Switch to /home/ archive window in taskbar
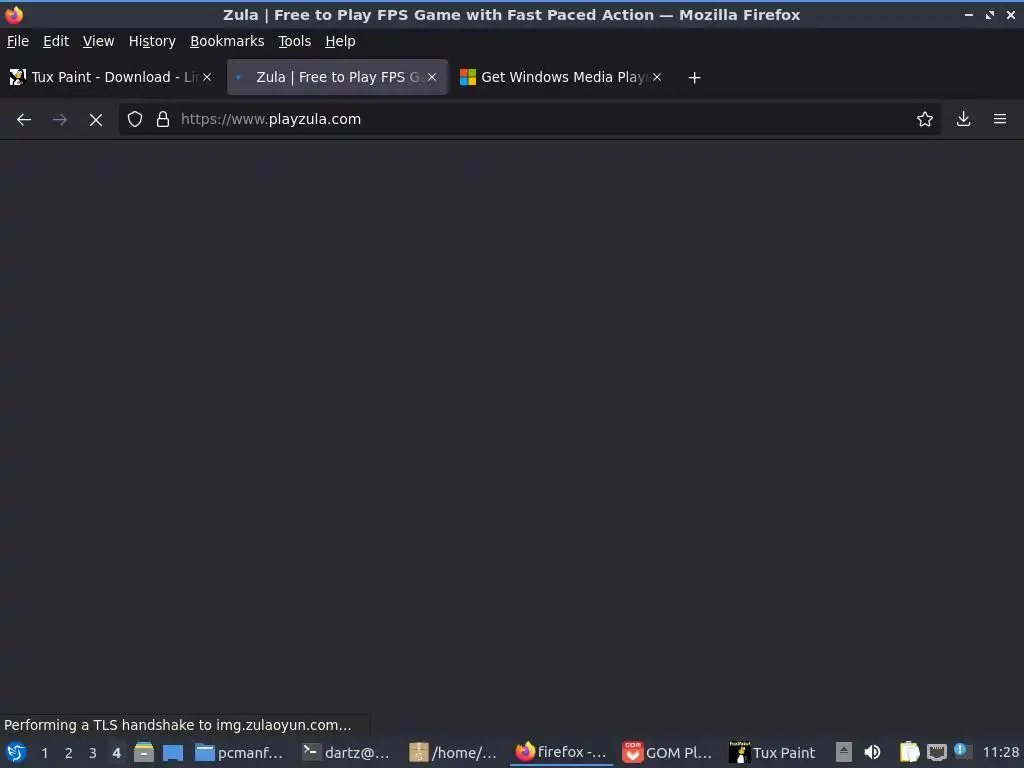Screen dimensions: 1024x768 453,752
